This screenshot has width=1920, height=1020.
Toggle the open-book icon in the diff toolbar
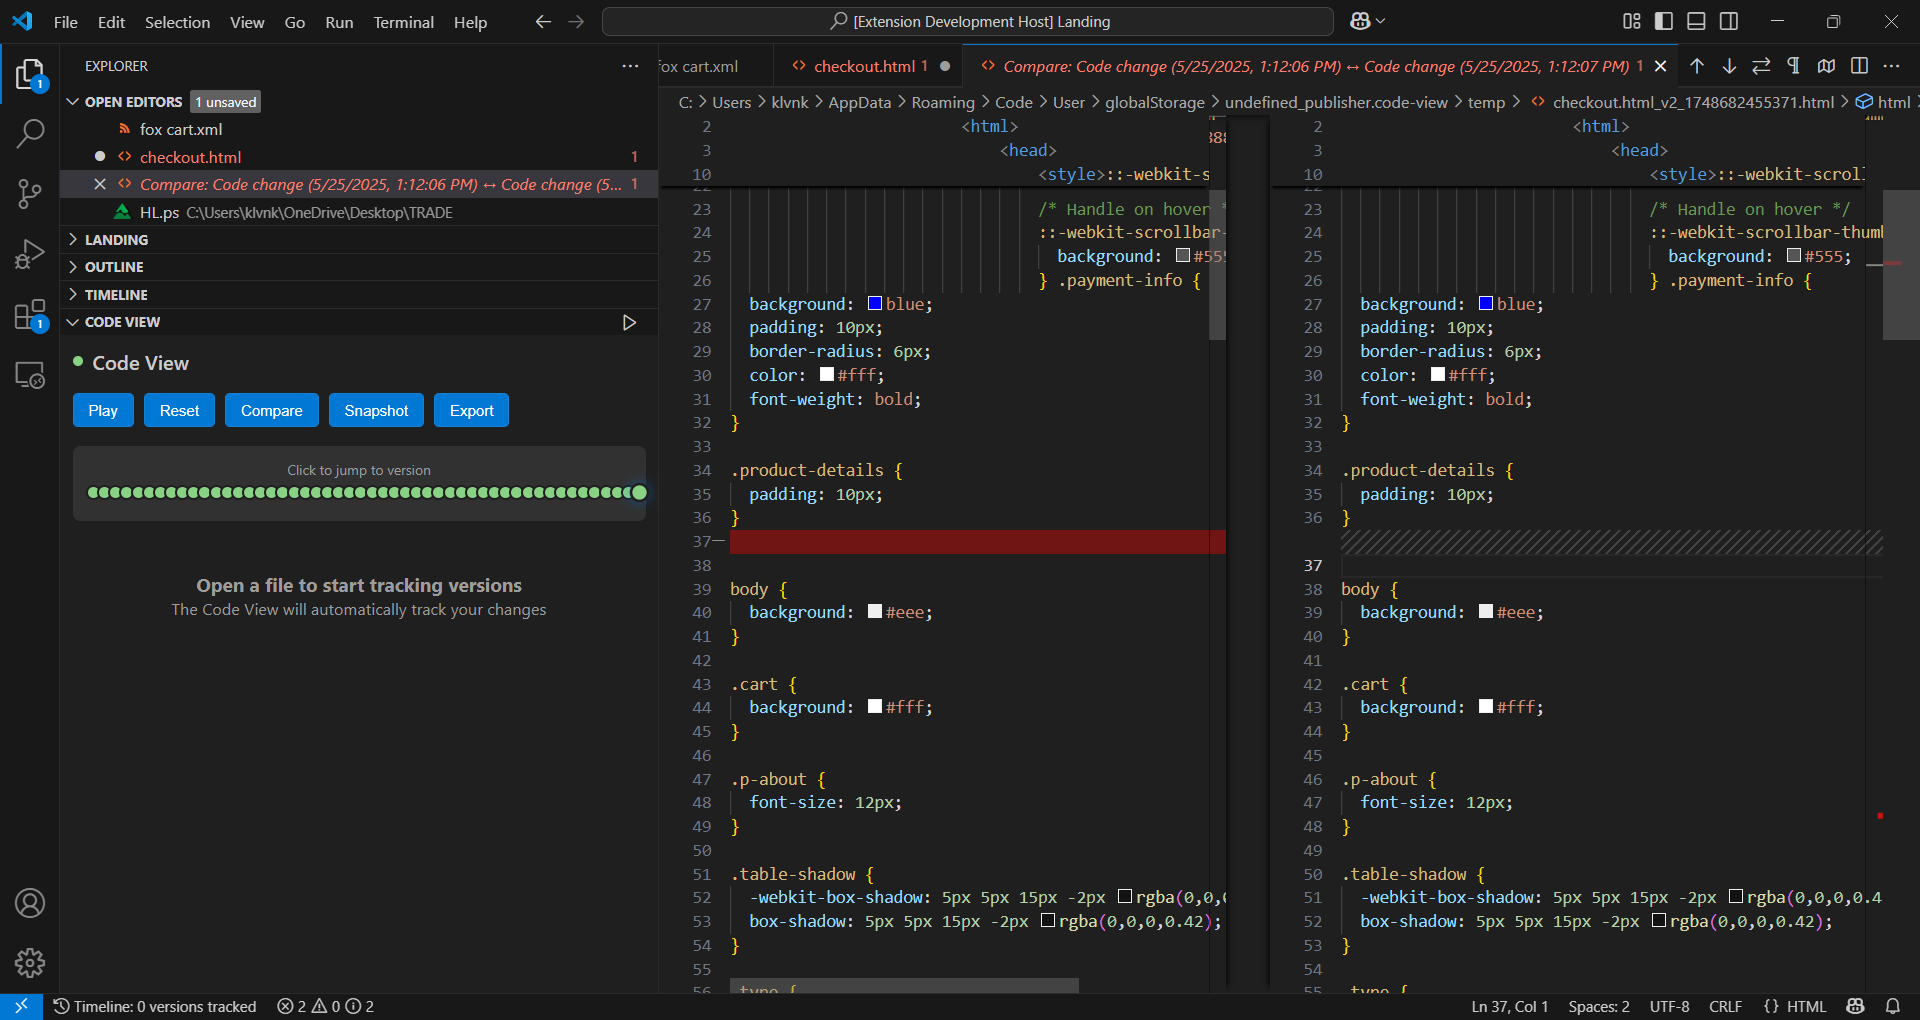coord(1826,66)
